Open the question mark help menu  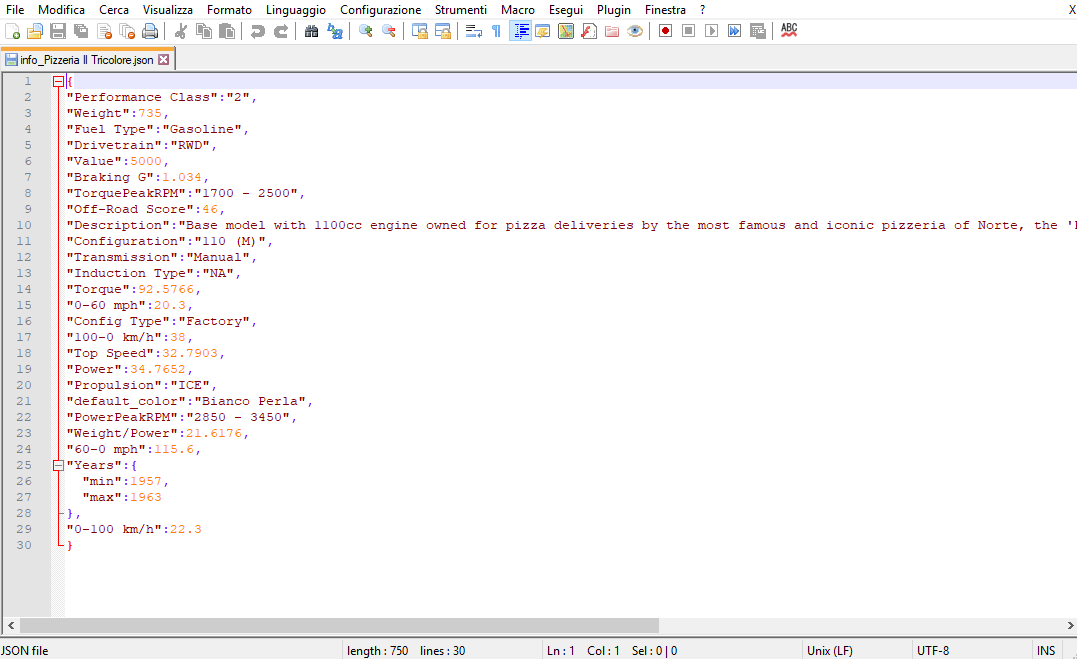[702, 10]
